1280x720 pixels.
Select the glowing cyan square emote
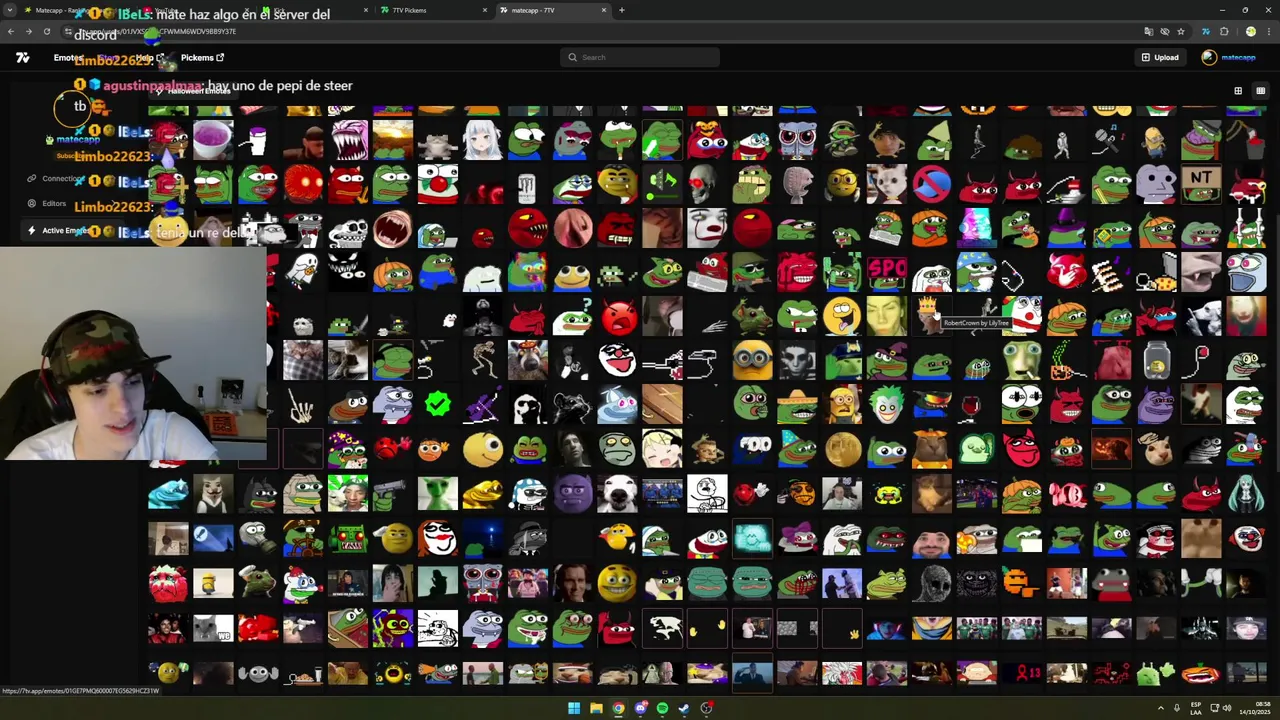tap(752, 538)
